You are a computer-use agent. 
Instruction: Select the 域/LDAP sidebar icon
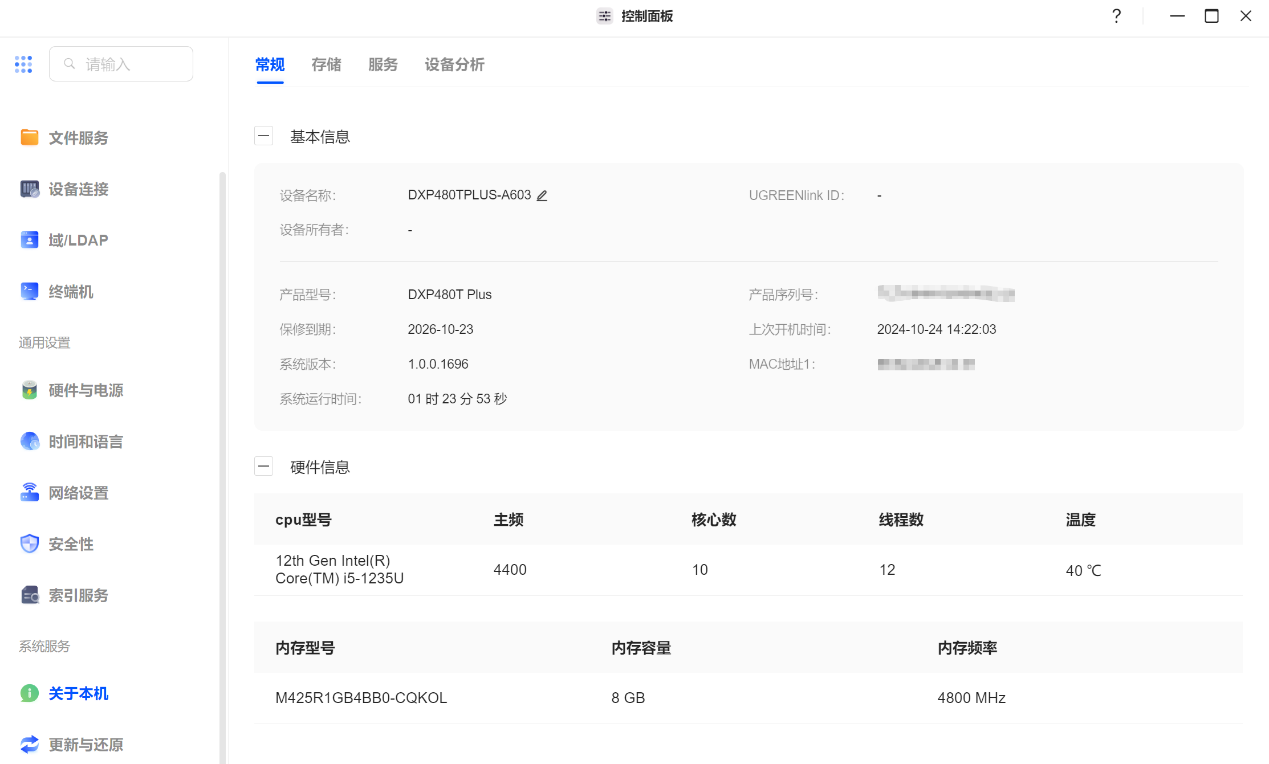[30, 240]
